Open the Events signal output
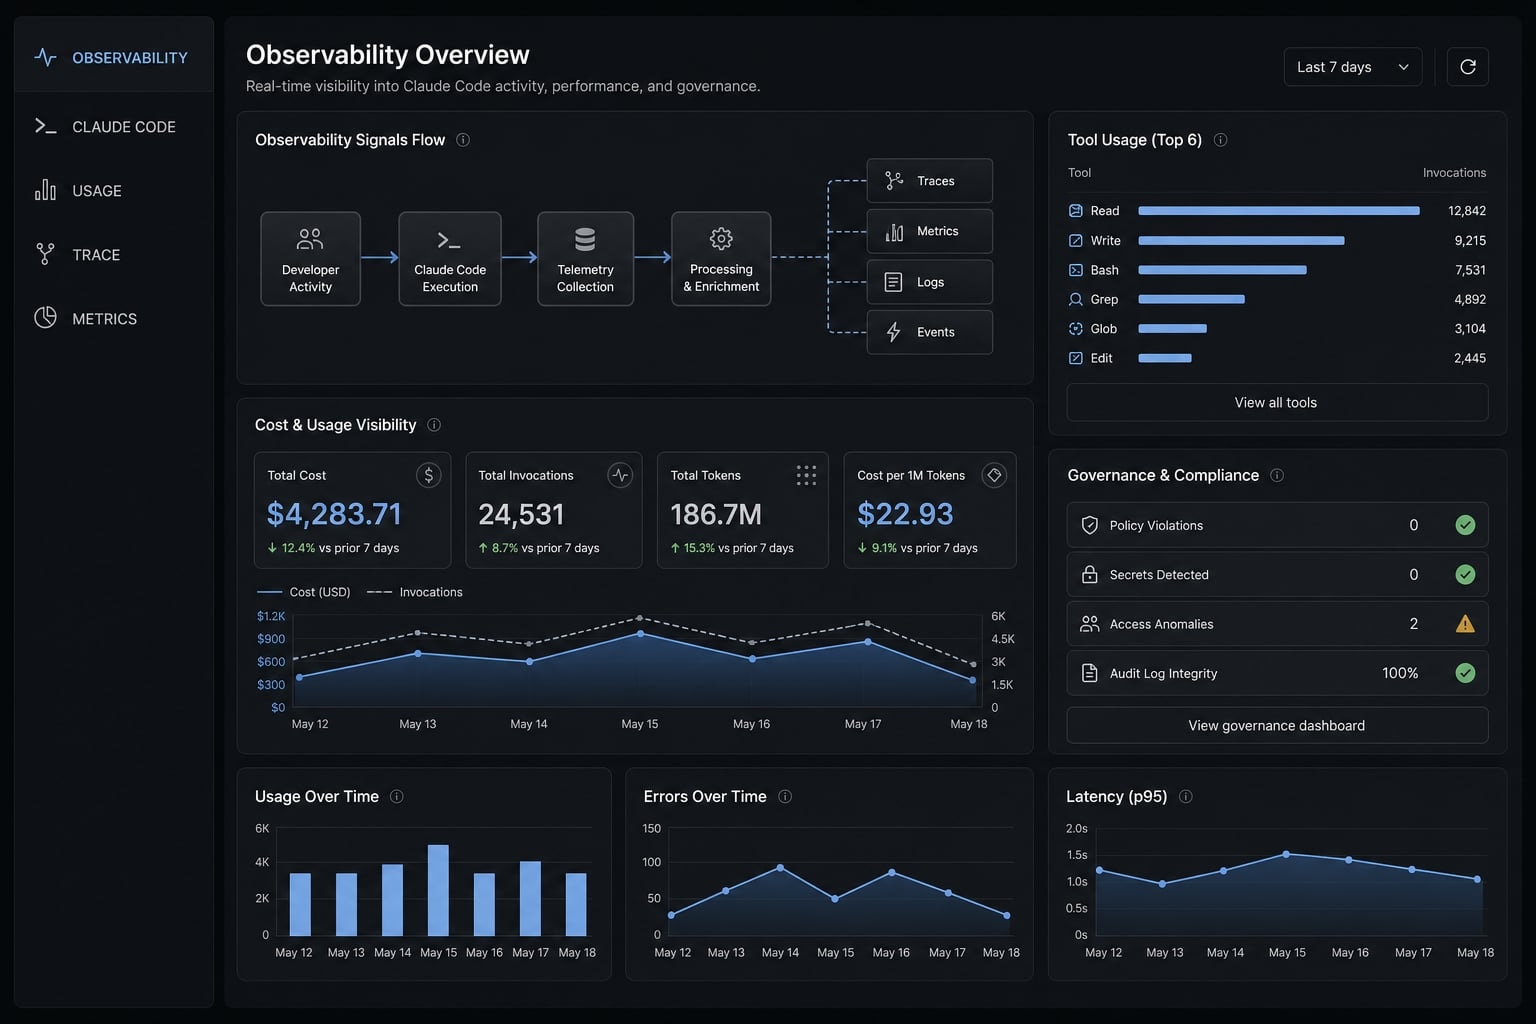 pyautogui.click(x=929, y=332)
